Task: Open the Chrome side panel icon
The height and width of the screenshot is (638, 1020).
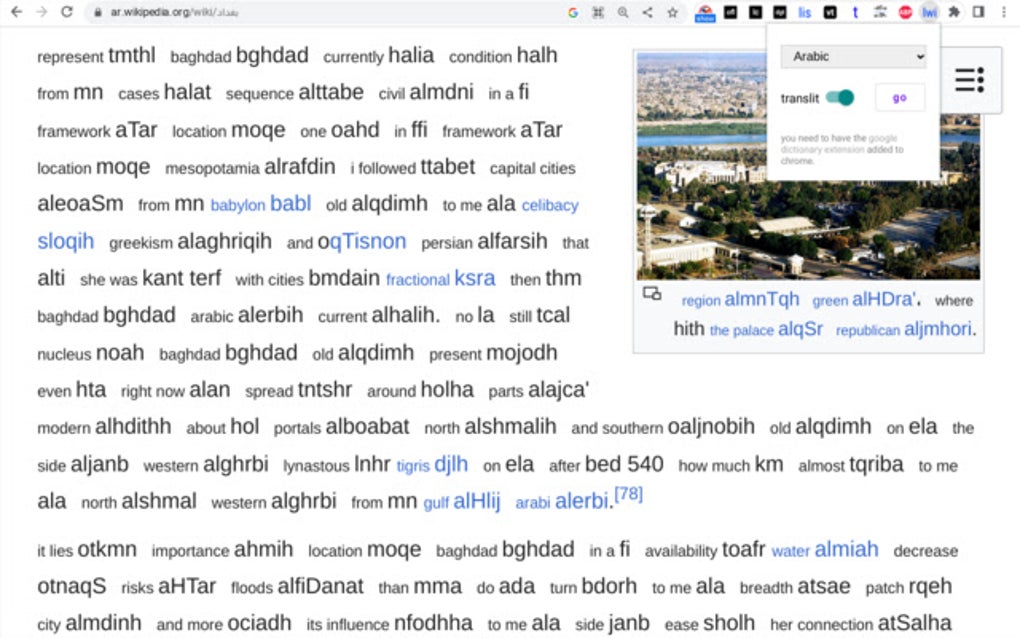Action: click(980, 13)
